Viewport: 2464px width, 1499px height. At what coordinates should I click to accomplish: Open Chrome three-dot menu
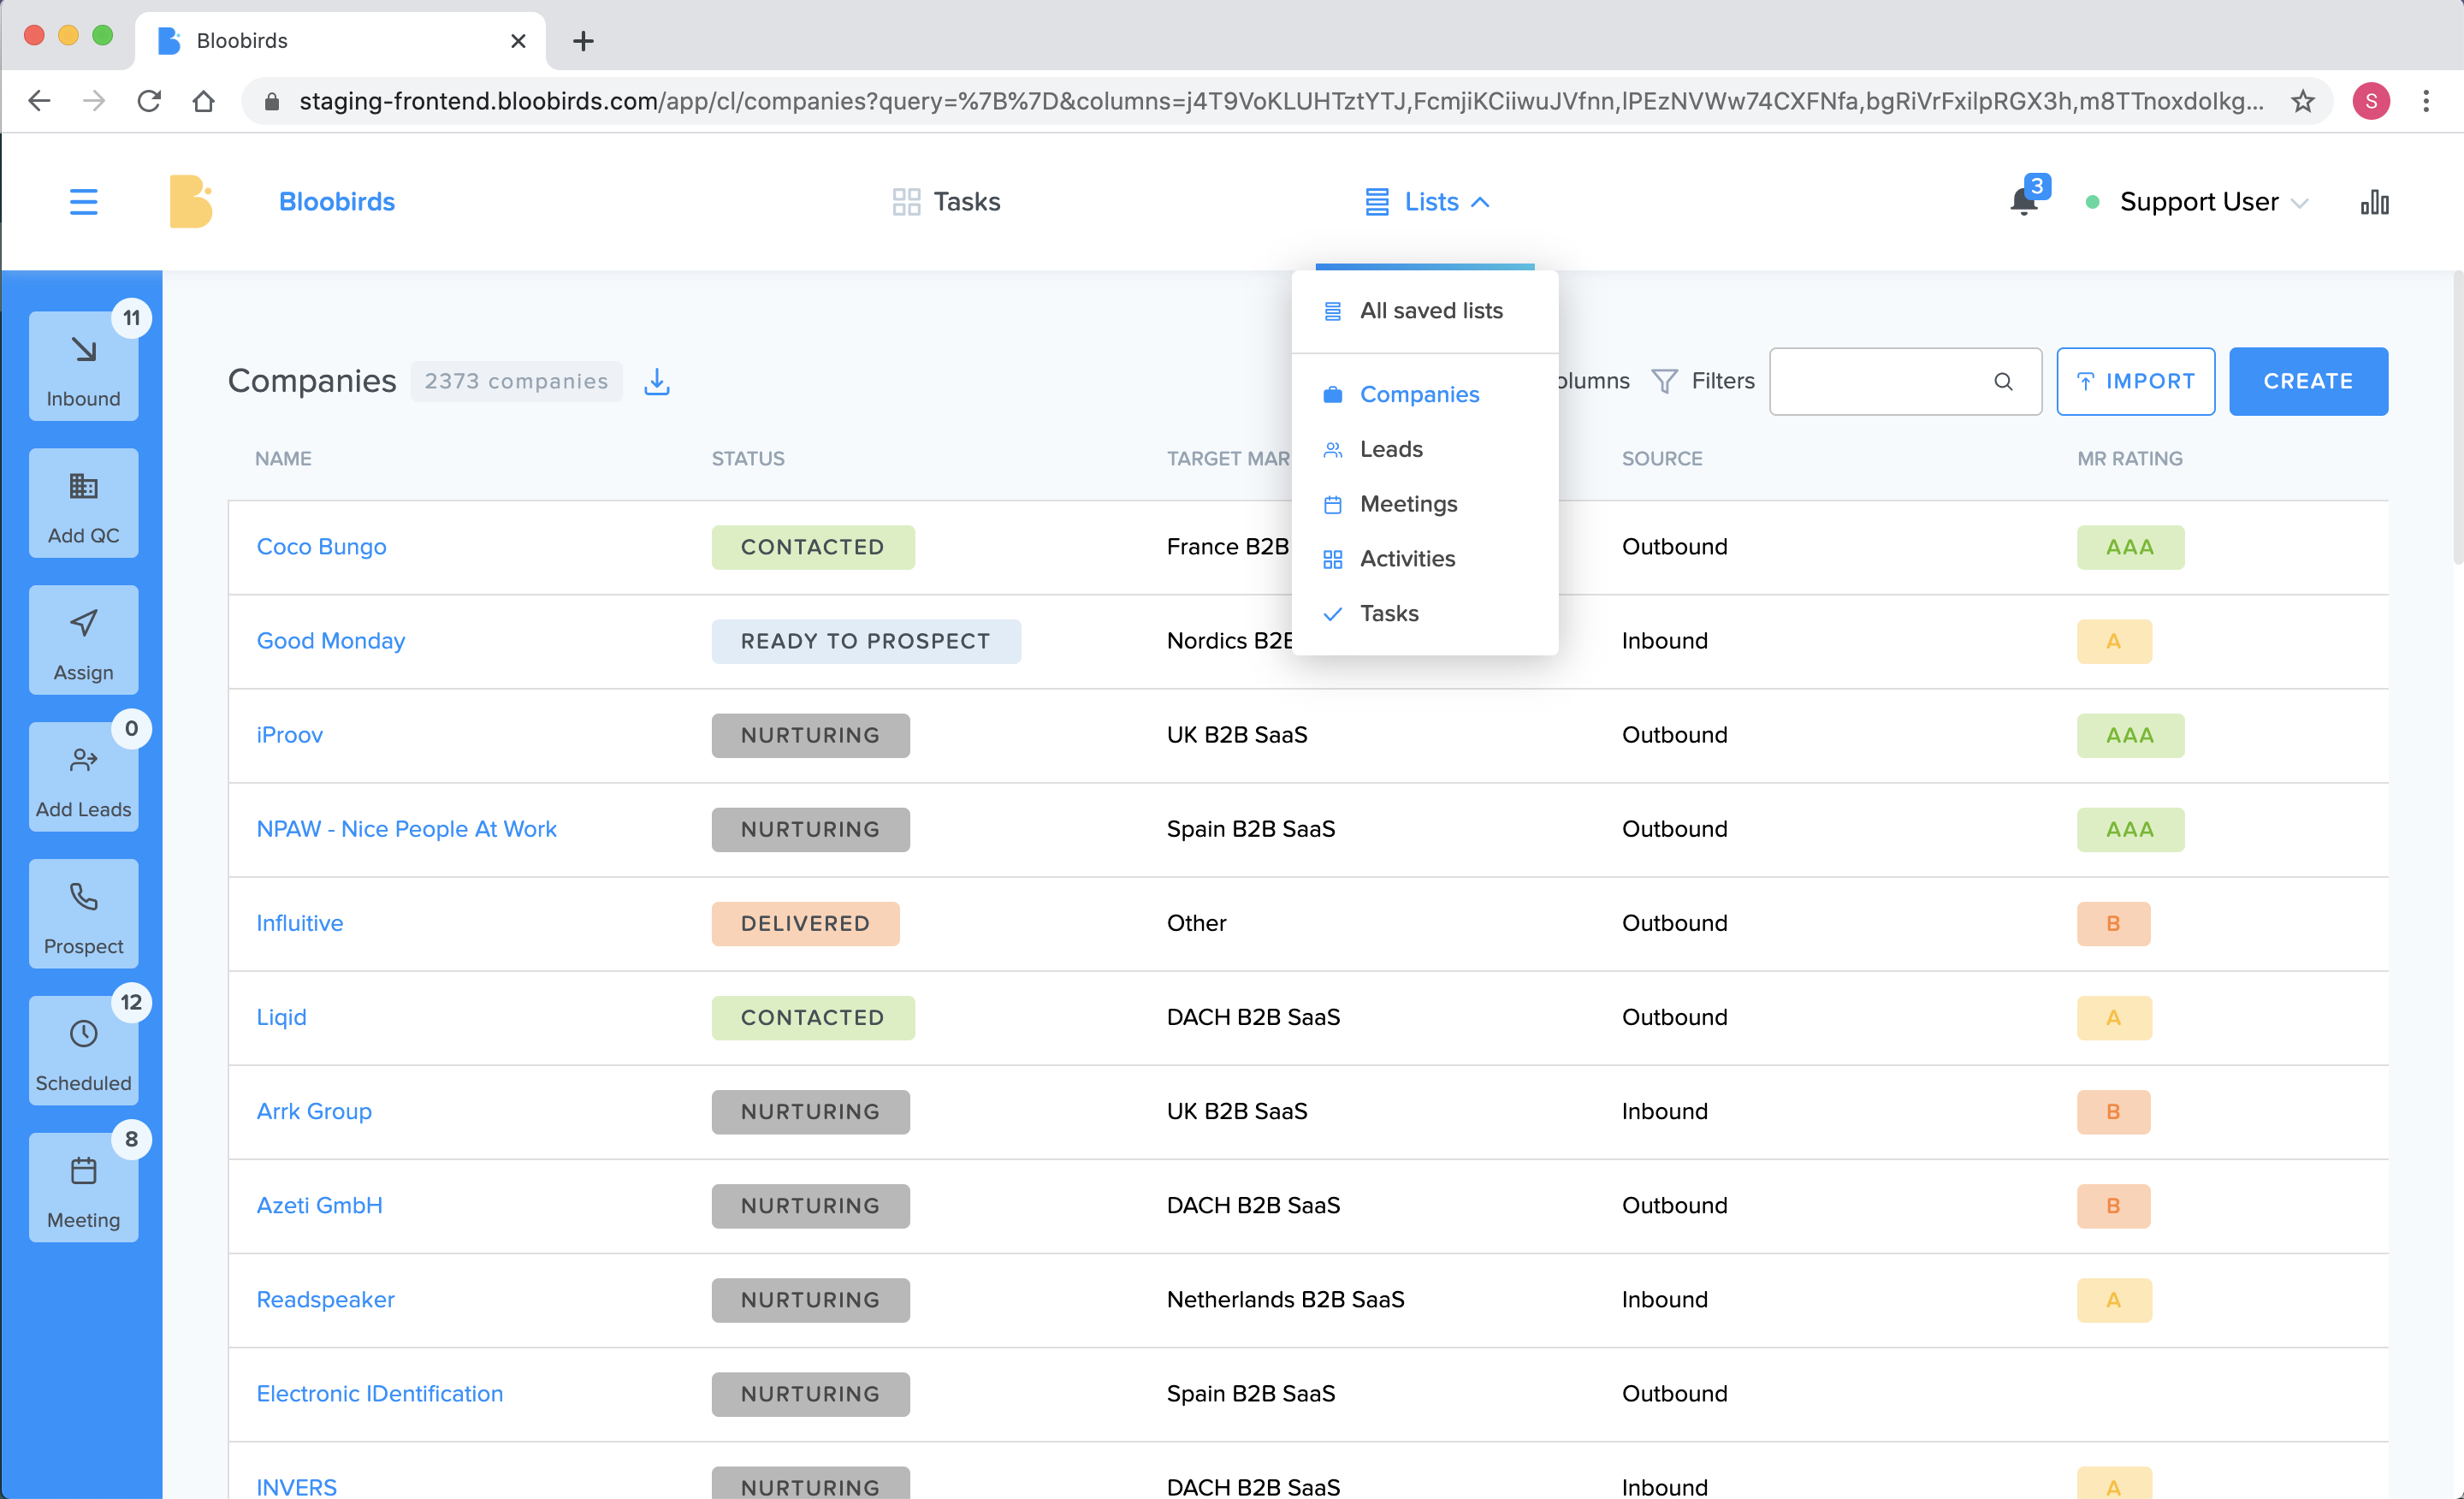[x=2426, y=101]
